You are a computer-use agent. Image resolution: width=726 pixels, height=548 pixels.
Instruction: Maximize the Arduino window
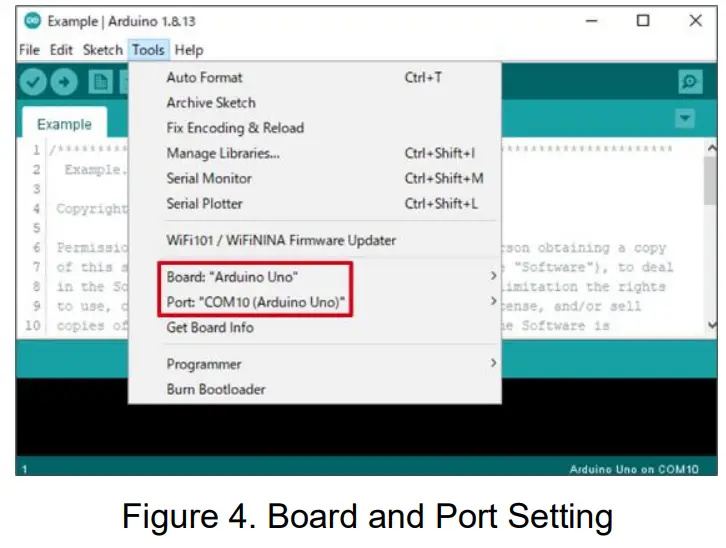pyautogui.click(x=643, y=21)
